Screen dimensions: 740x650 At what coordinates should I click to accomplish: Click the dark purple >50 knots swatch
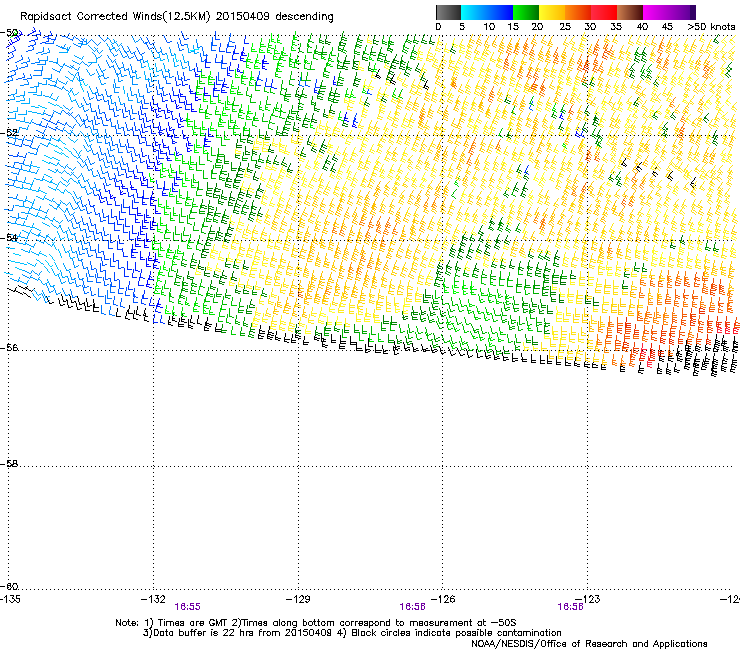pos(693,12)
